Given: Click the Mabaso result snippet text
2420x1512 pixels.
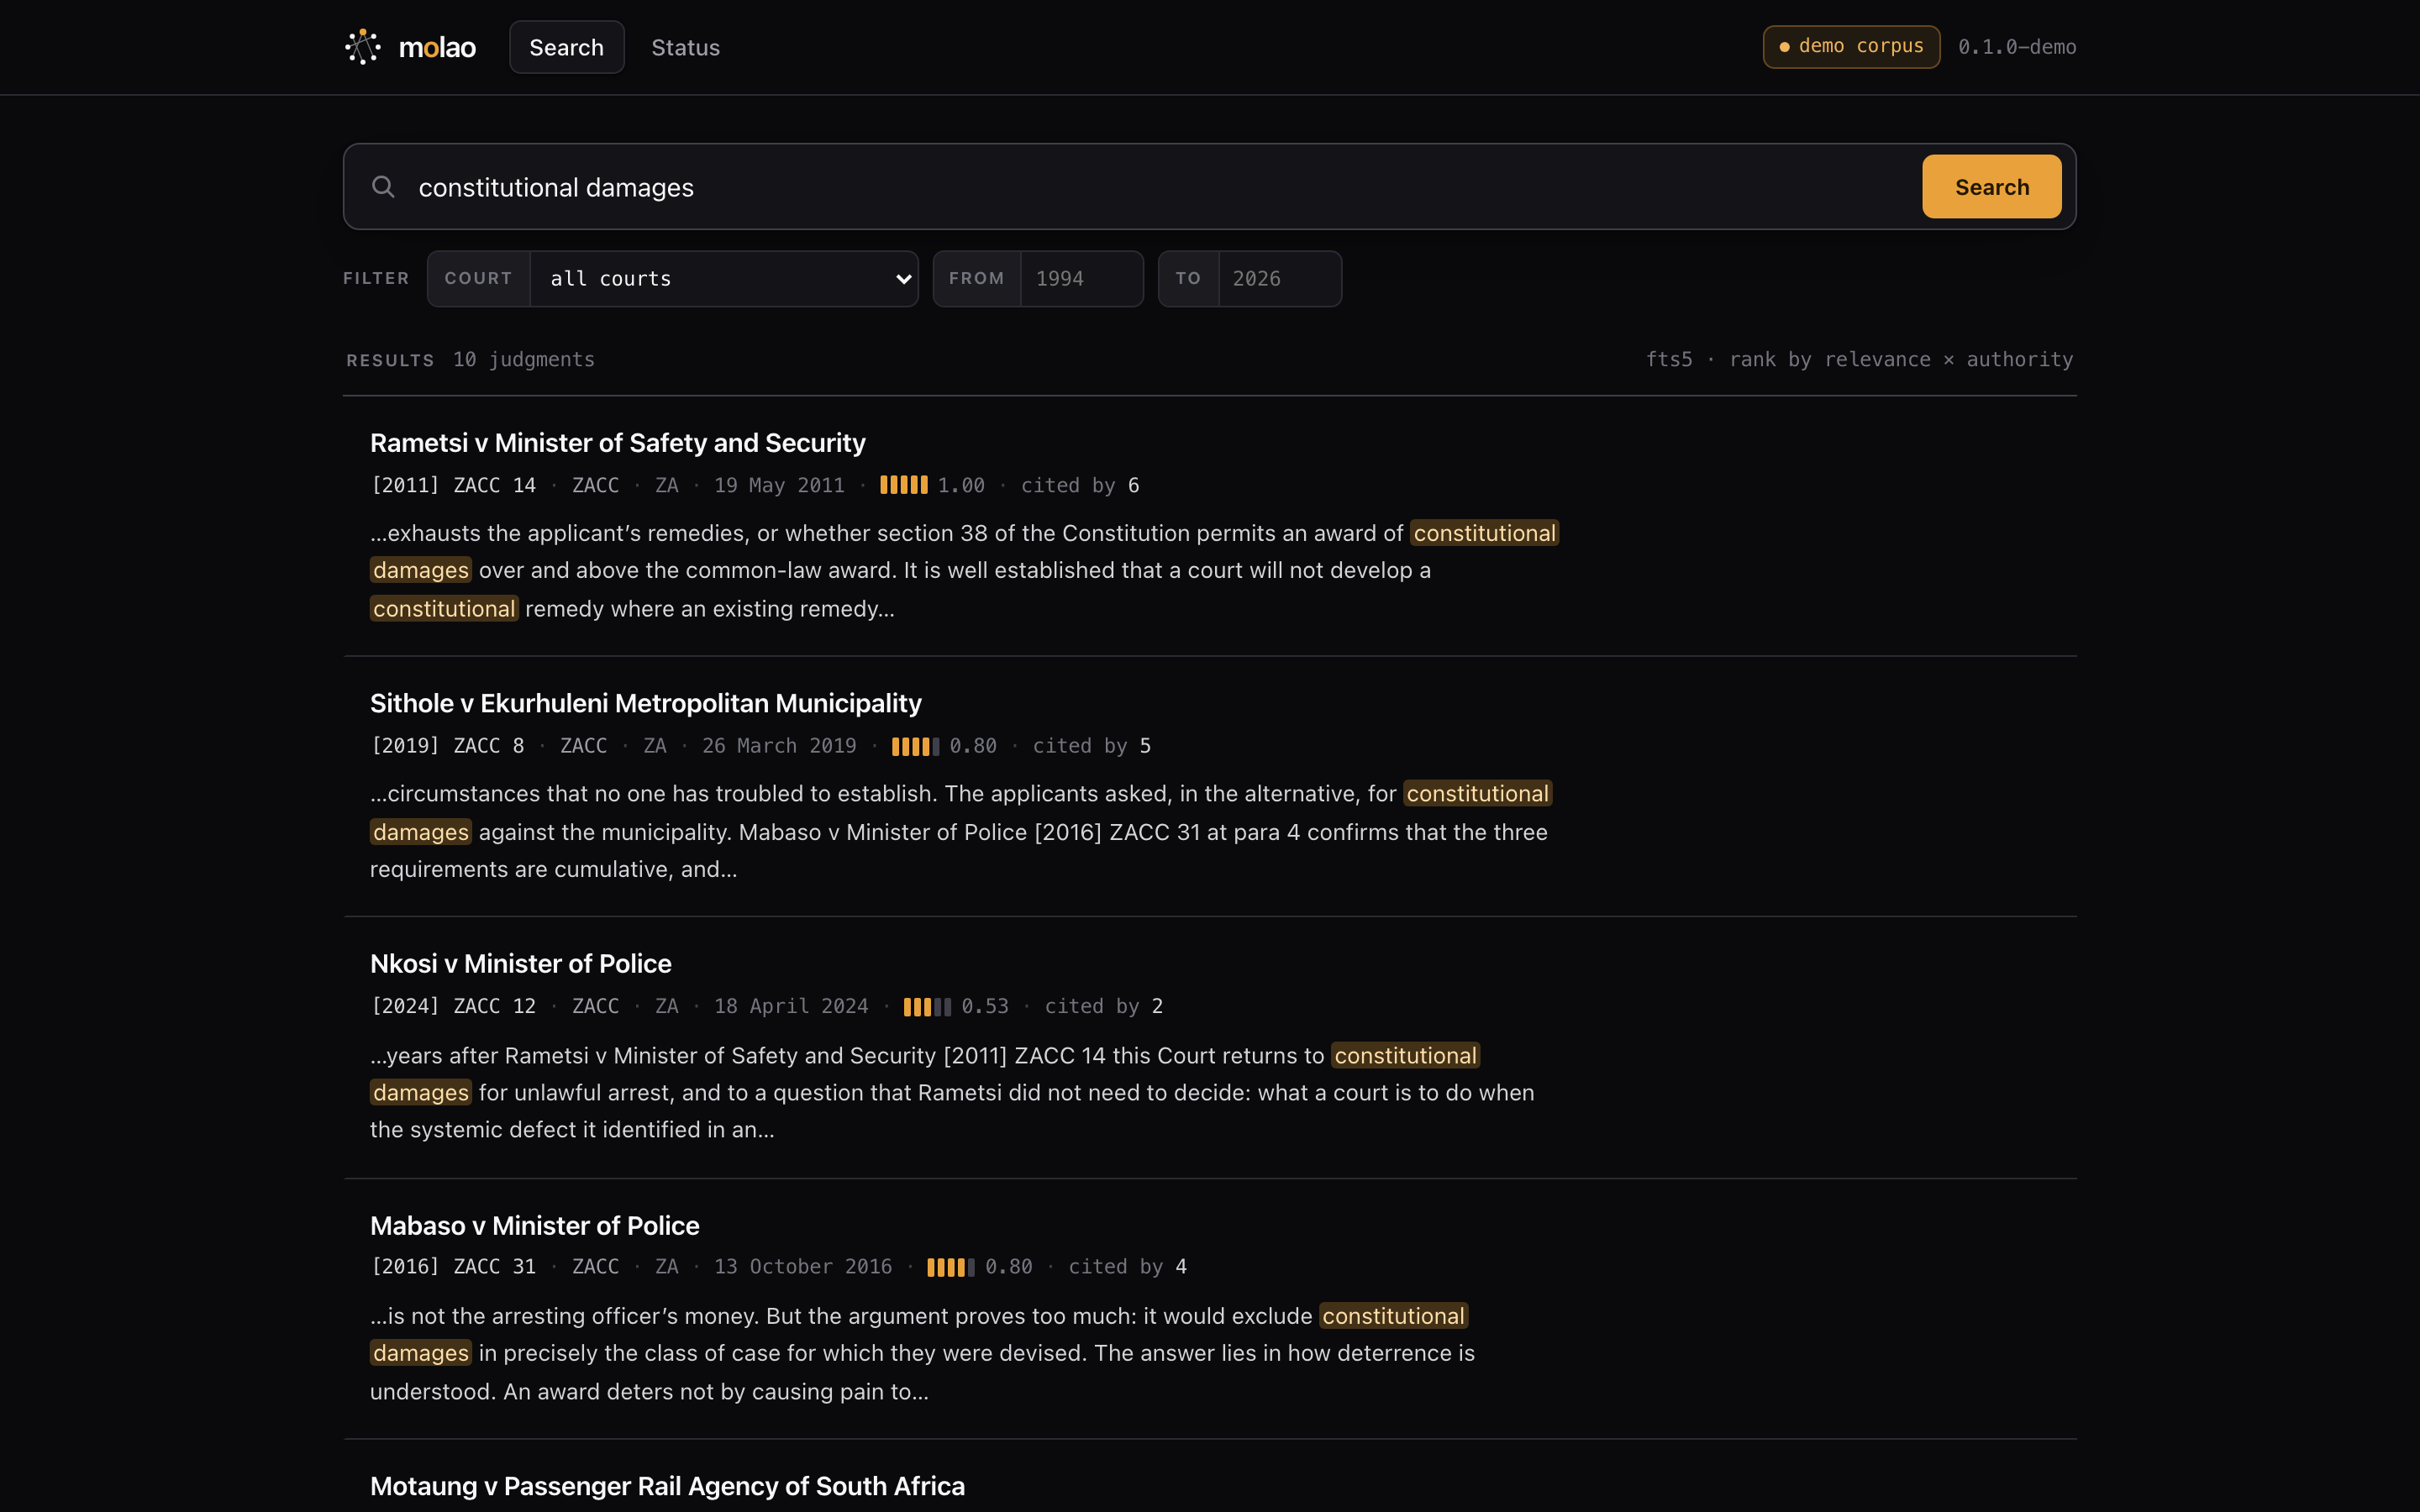Looking at the screenshot, I should 922,1354.
